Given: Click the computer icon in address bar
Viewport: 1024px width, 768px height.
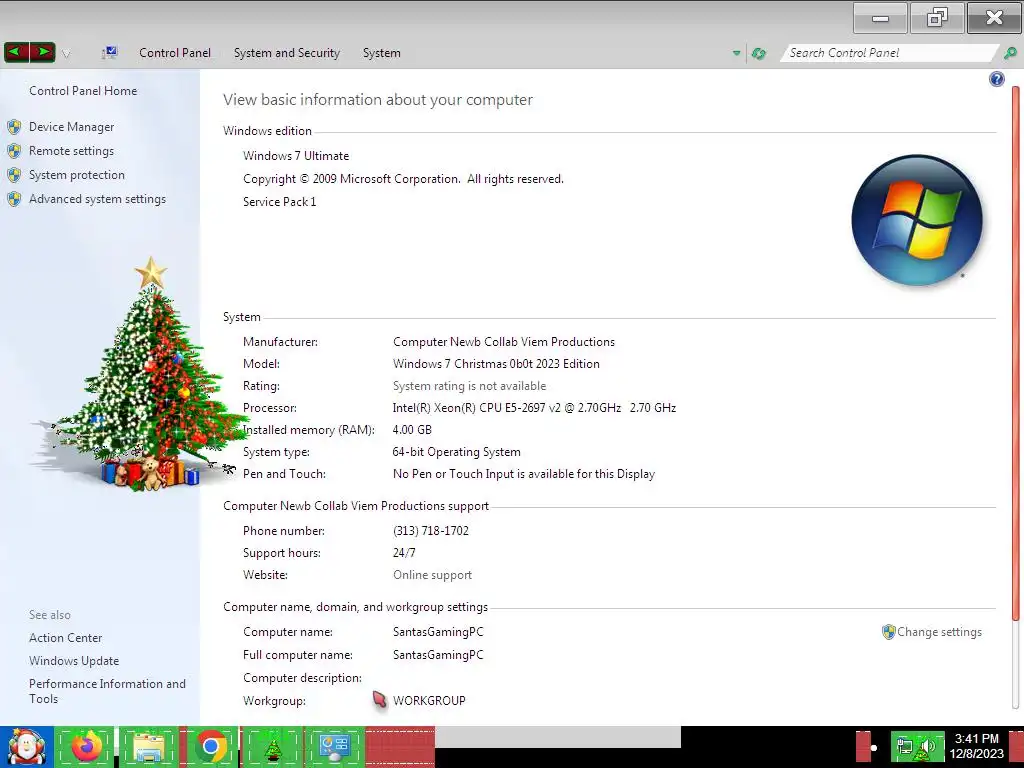Looking at the screenshot, I should (x=109, y=52).
